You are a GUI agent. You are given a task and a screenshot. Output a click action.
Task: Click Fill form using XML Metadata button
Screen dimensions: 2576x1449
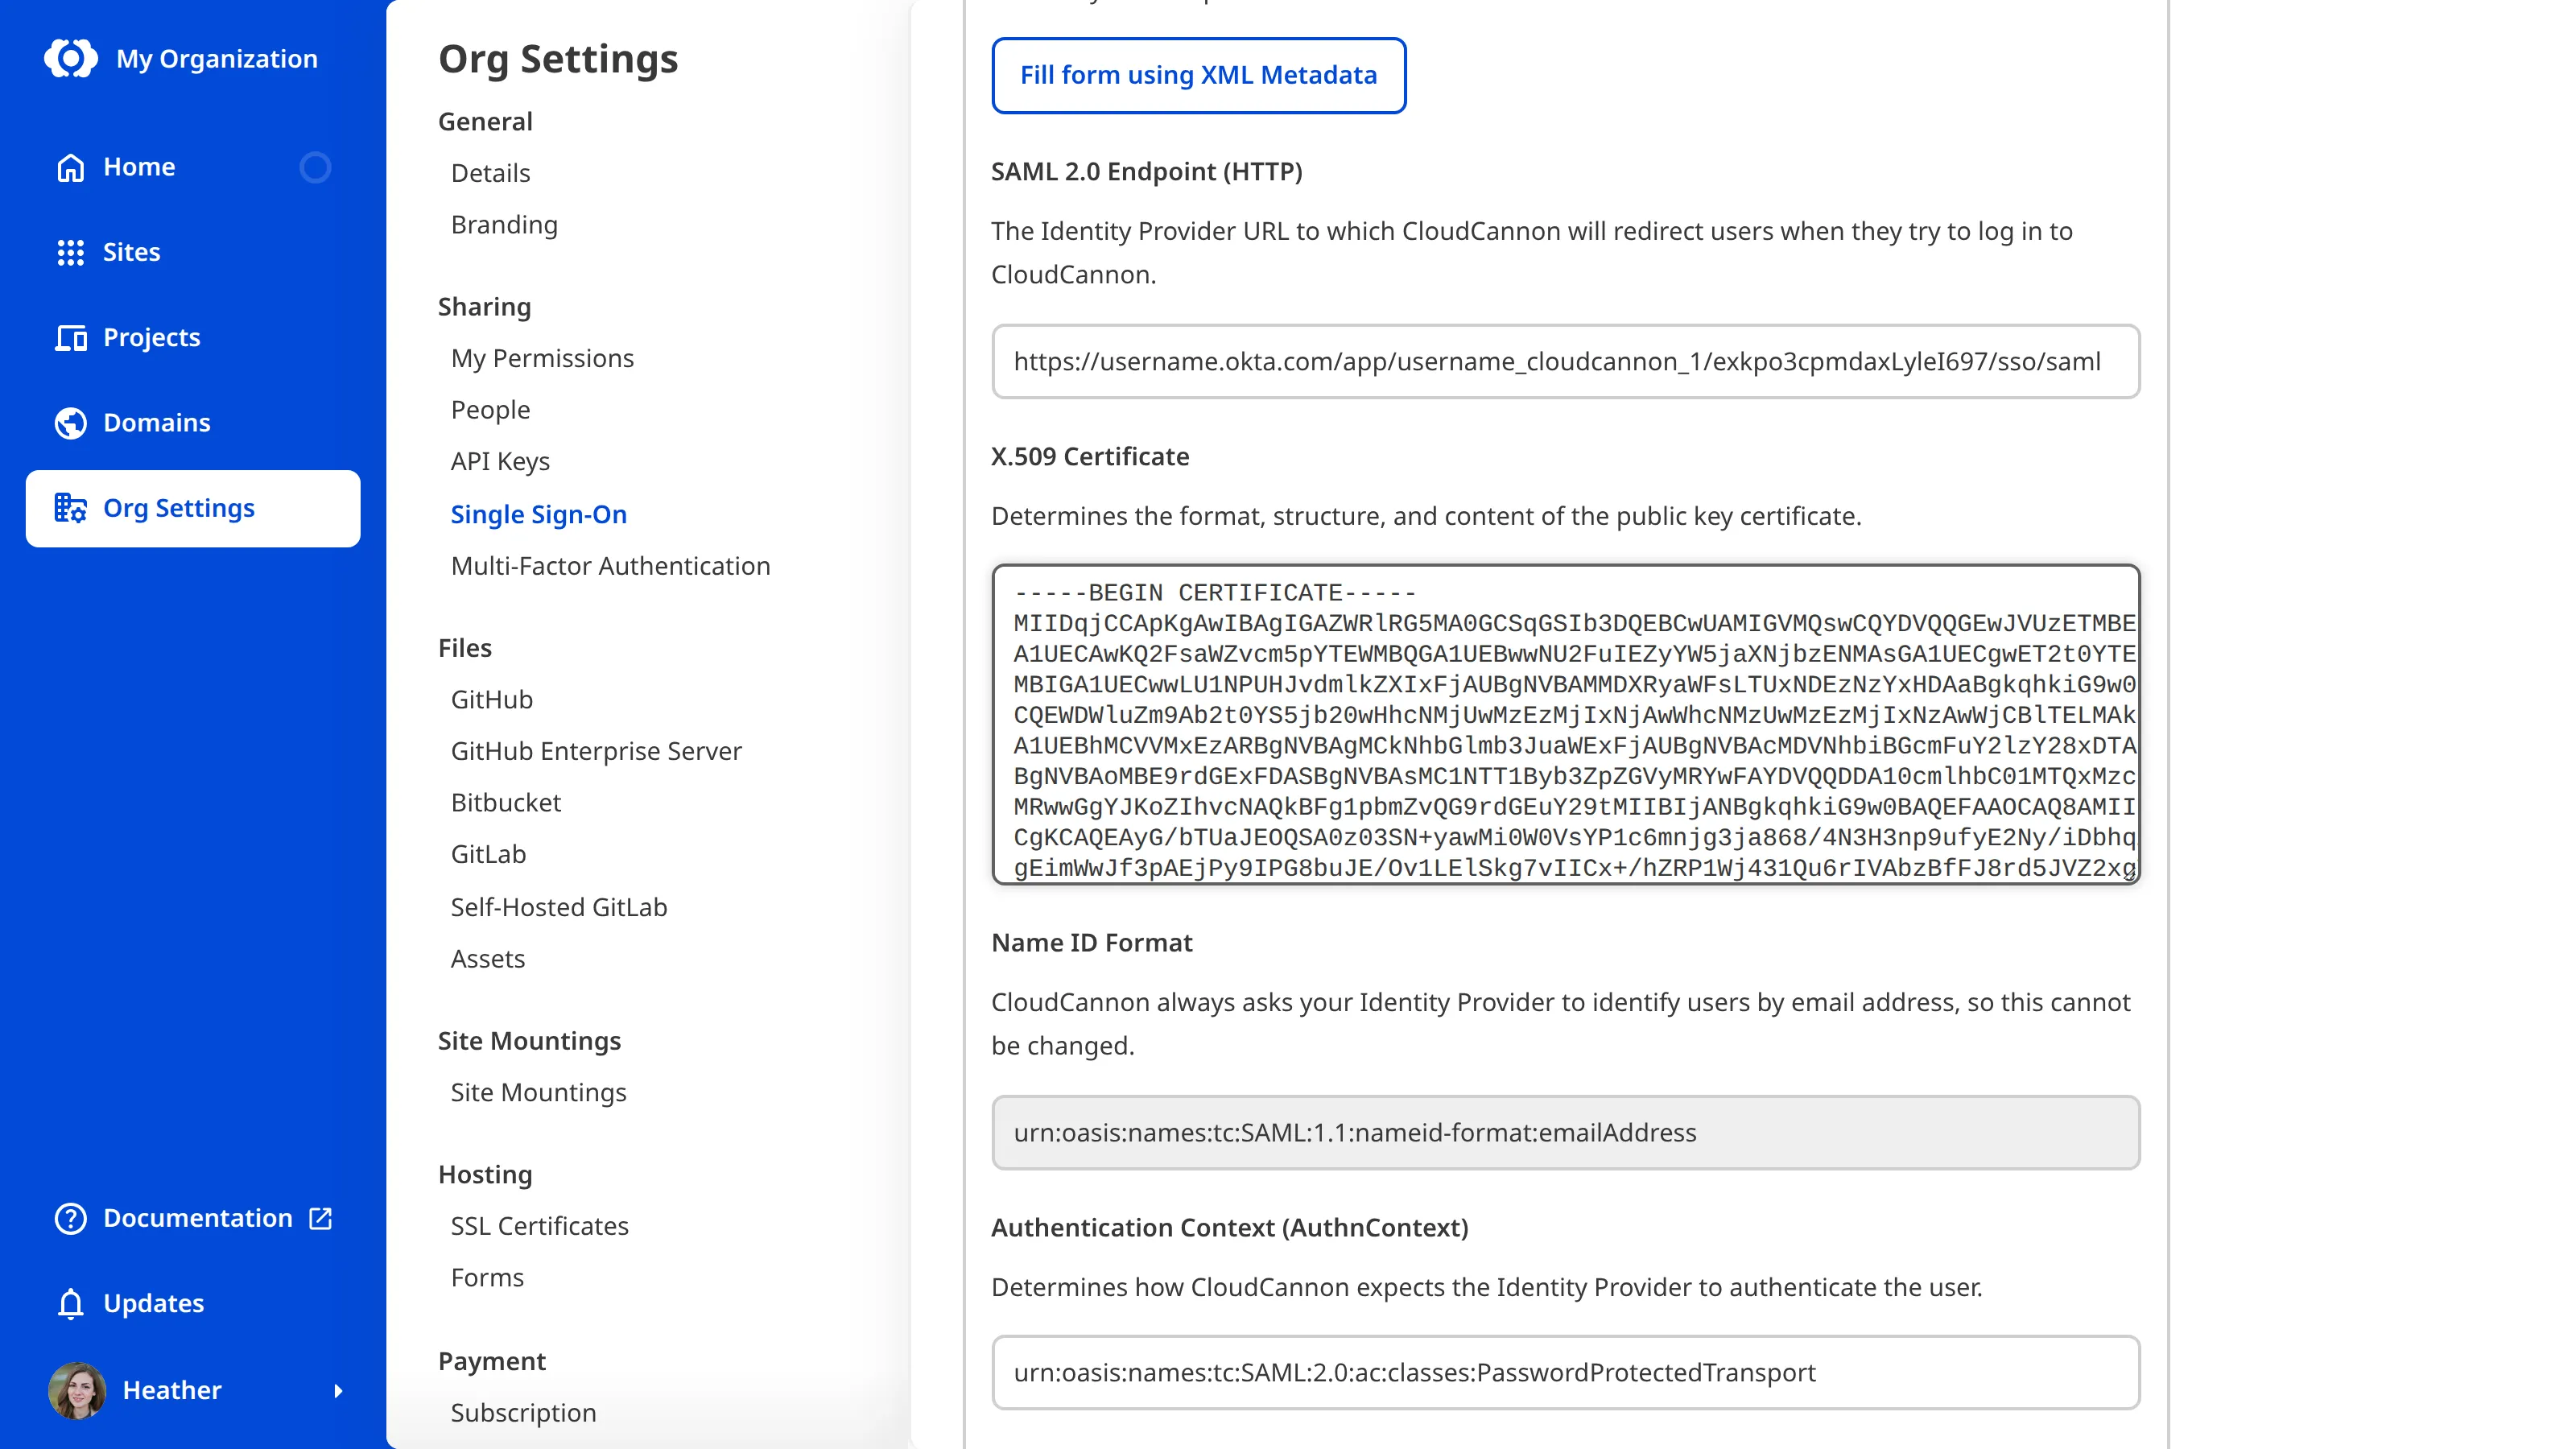pos(1198,75)
